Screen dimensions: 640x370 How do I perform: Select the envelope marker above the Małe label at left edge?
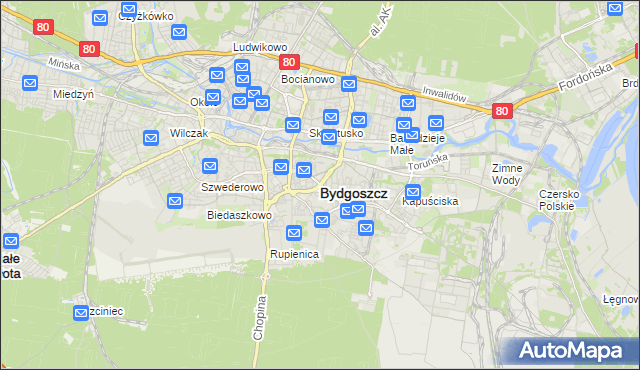pyautogui.click(x=11, y=241)
